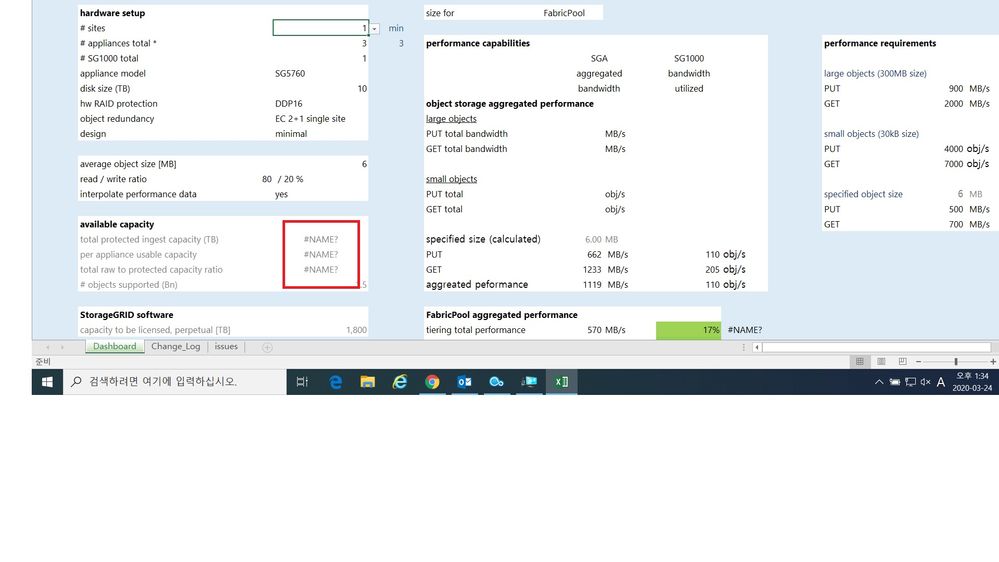Select the interpolate performance data value yes
This screenshot has width=999, height=562.
281,194
